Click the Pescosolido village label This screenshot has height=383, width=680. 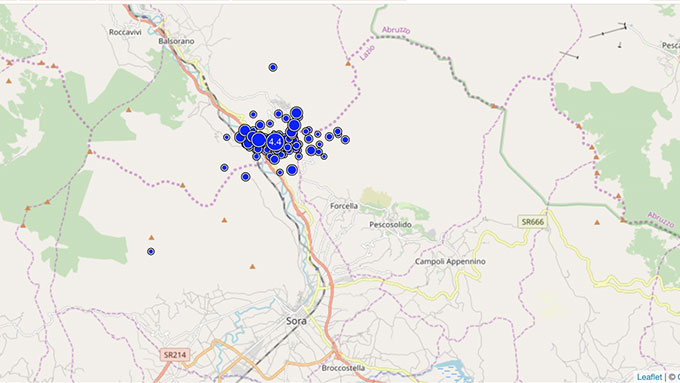coord(390,225)
